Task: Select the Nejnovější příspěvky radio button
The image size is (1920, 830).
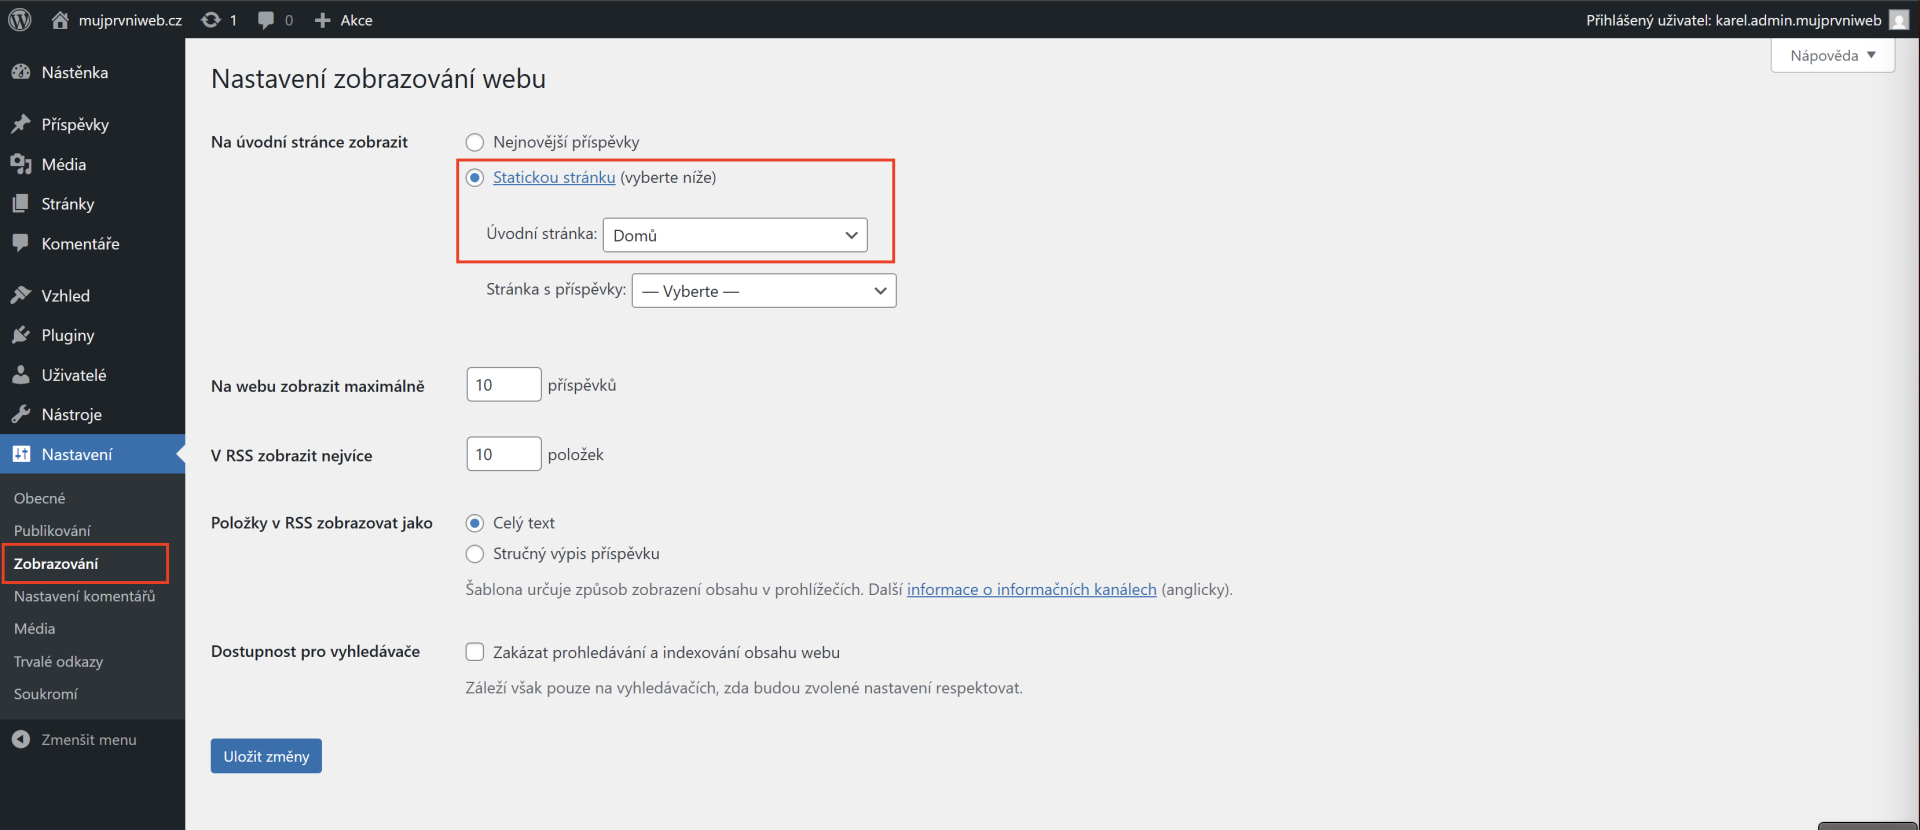Action: [x=475, y=142]
